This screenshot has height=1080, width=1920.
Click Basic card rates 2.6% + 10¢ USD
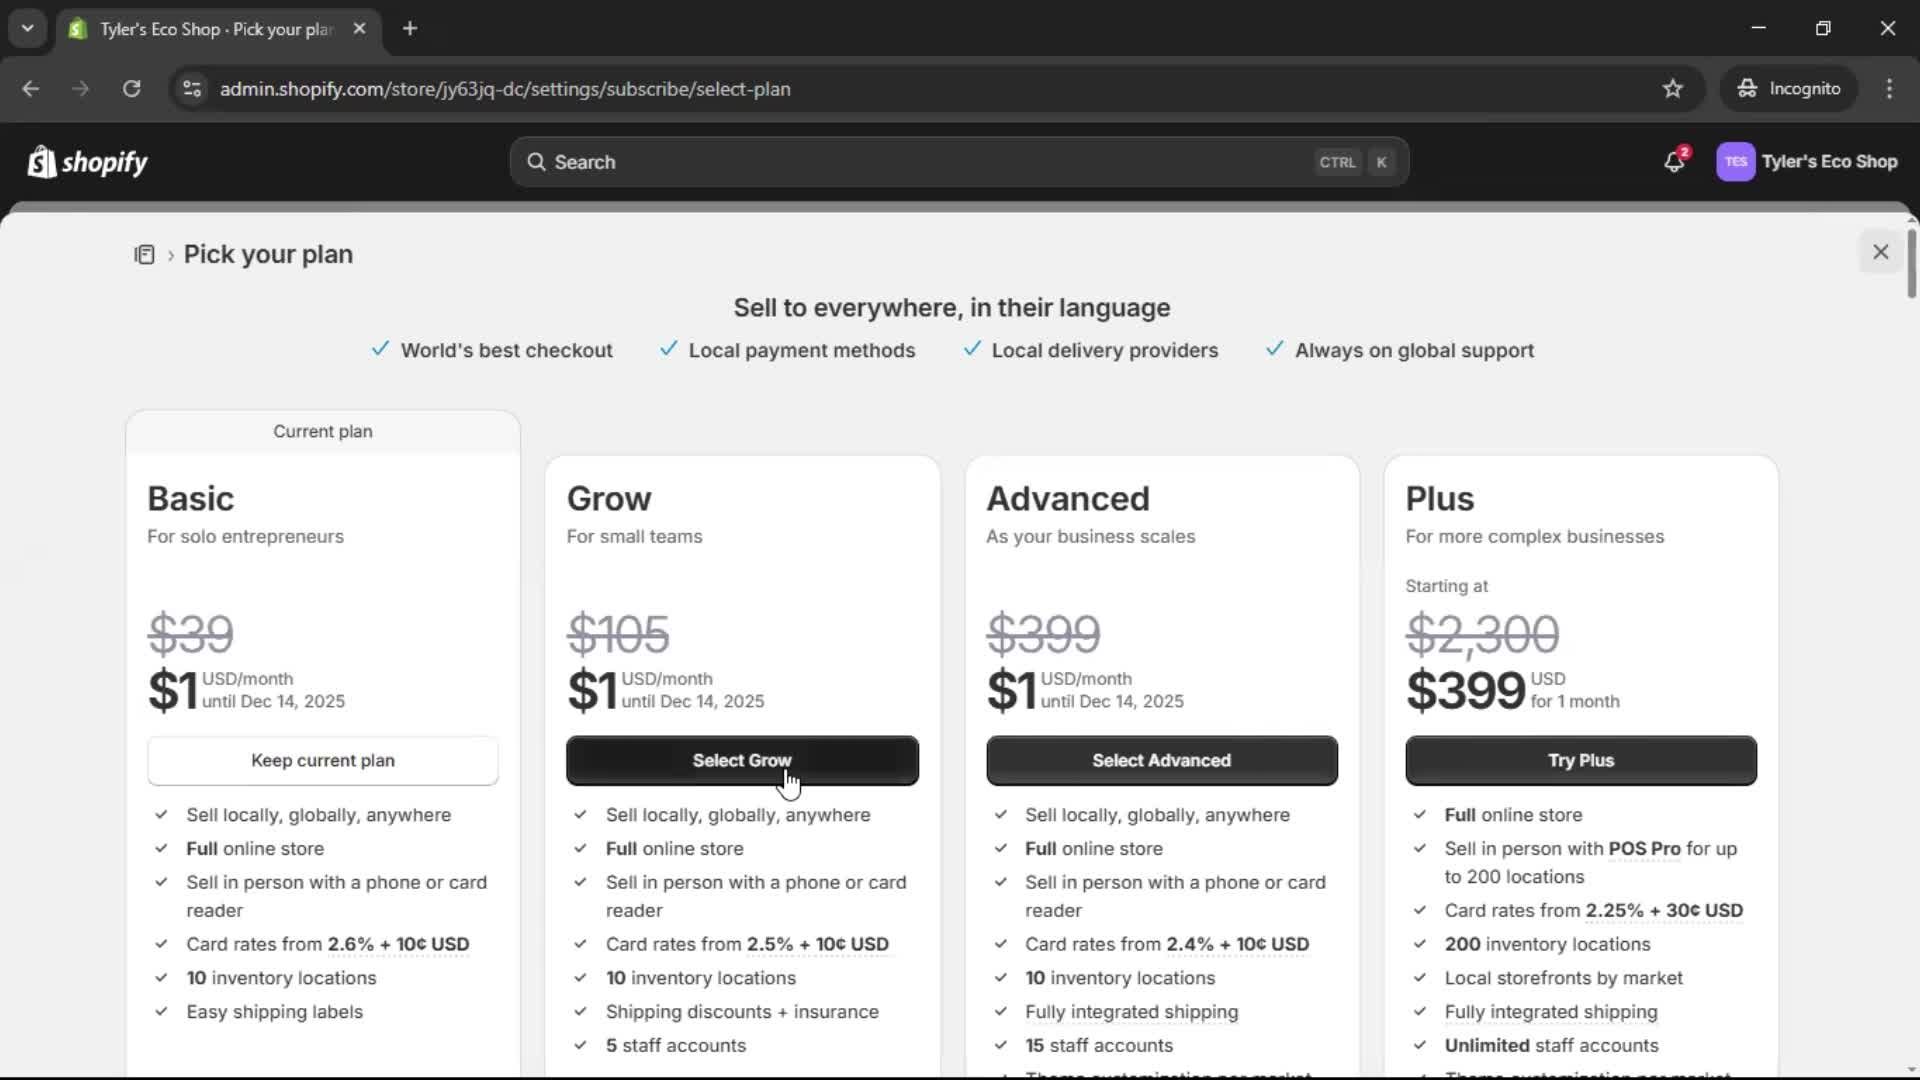(x=398, y=945)
